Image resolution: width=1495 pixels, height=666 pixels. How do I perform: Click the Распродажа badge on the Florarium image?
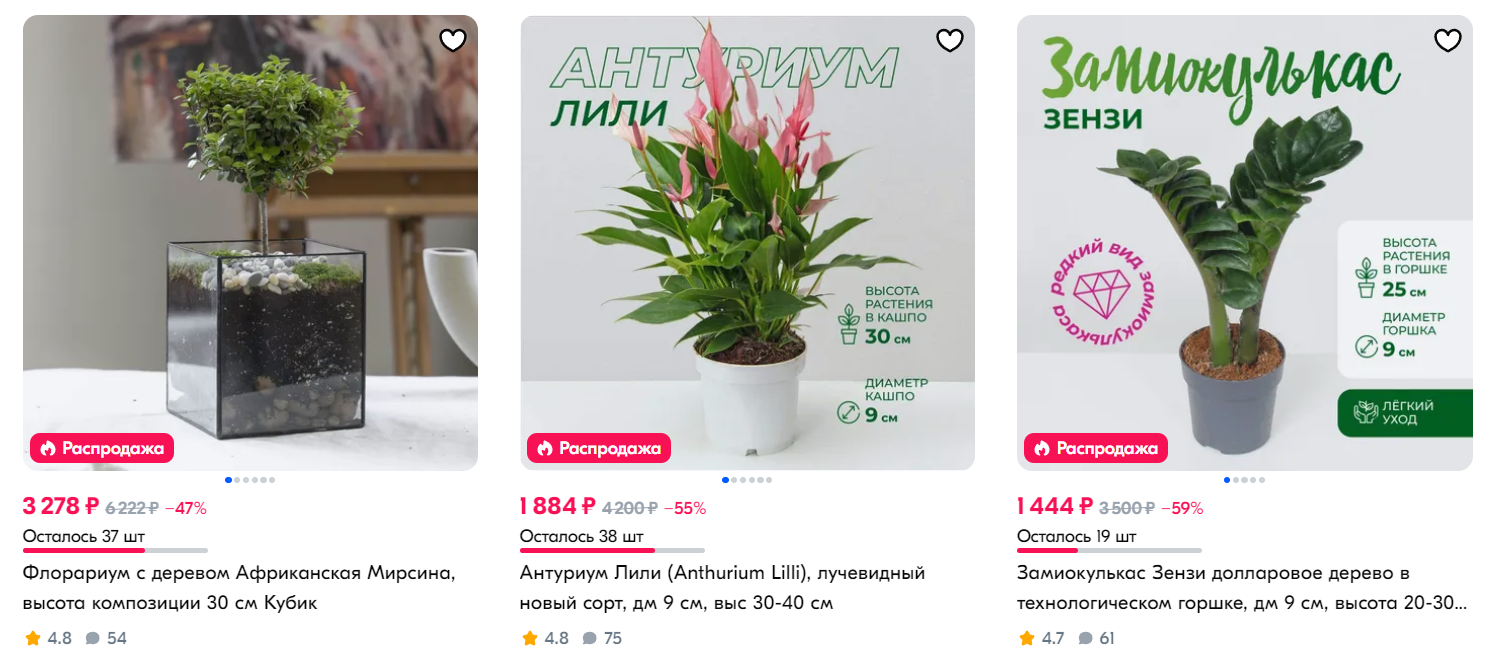[x=102, y=448]
